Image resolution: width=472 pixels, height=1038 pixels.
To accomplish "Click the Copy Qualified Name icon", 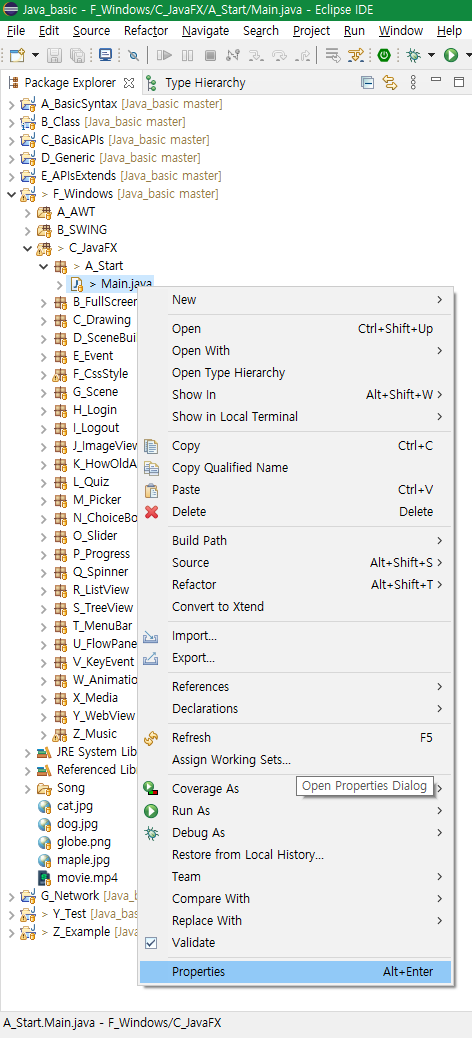I will (152, 468).
